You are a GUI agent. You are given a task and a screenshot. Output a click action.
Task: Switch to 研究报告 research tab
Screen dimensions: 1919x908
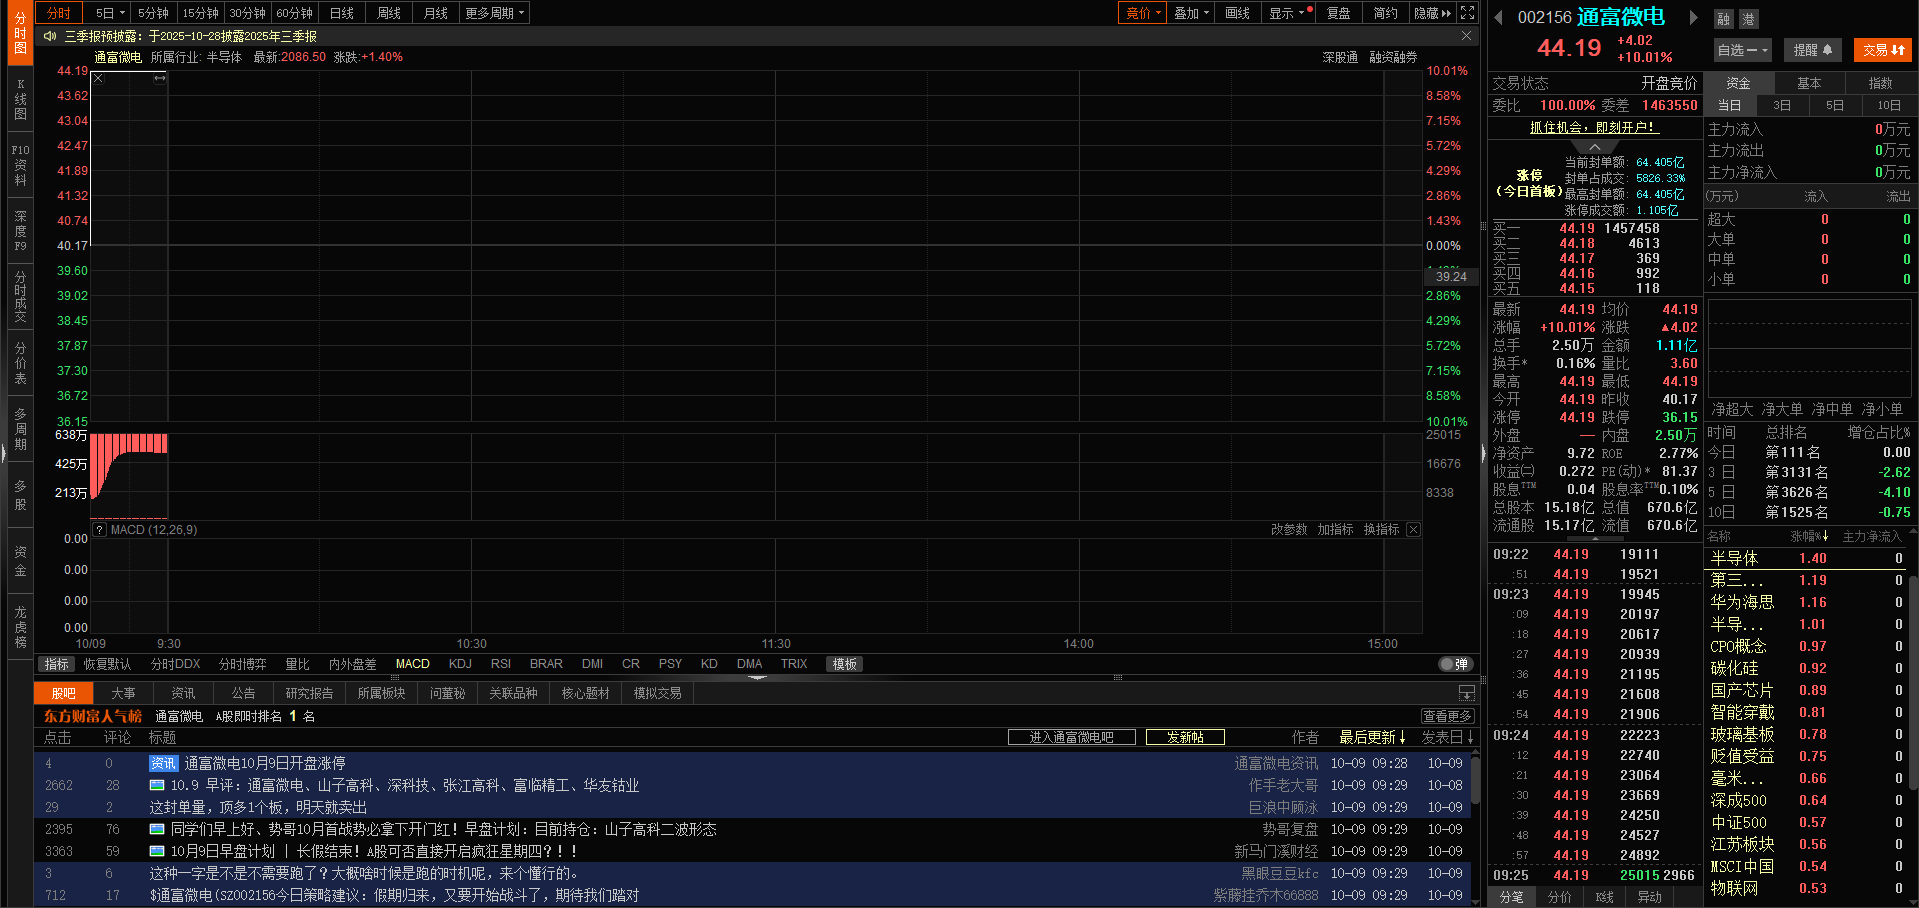(x=309, y=693)
